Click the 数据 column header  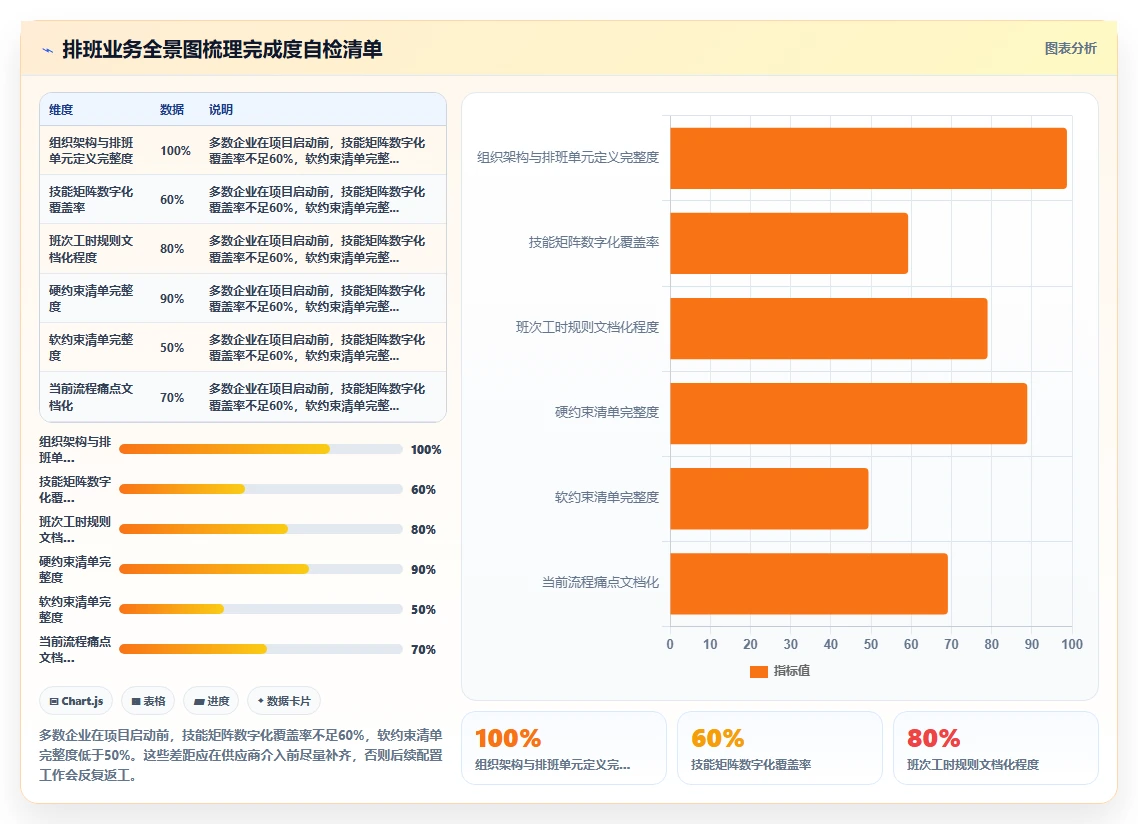click(x=172, y=110)
